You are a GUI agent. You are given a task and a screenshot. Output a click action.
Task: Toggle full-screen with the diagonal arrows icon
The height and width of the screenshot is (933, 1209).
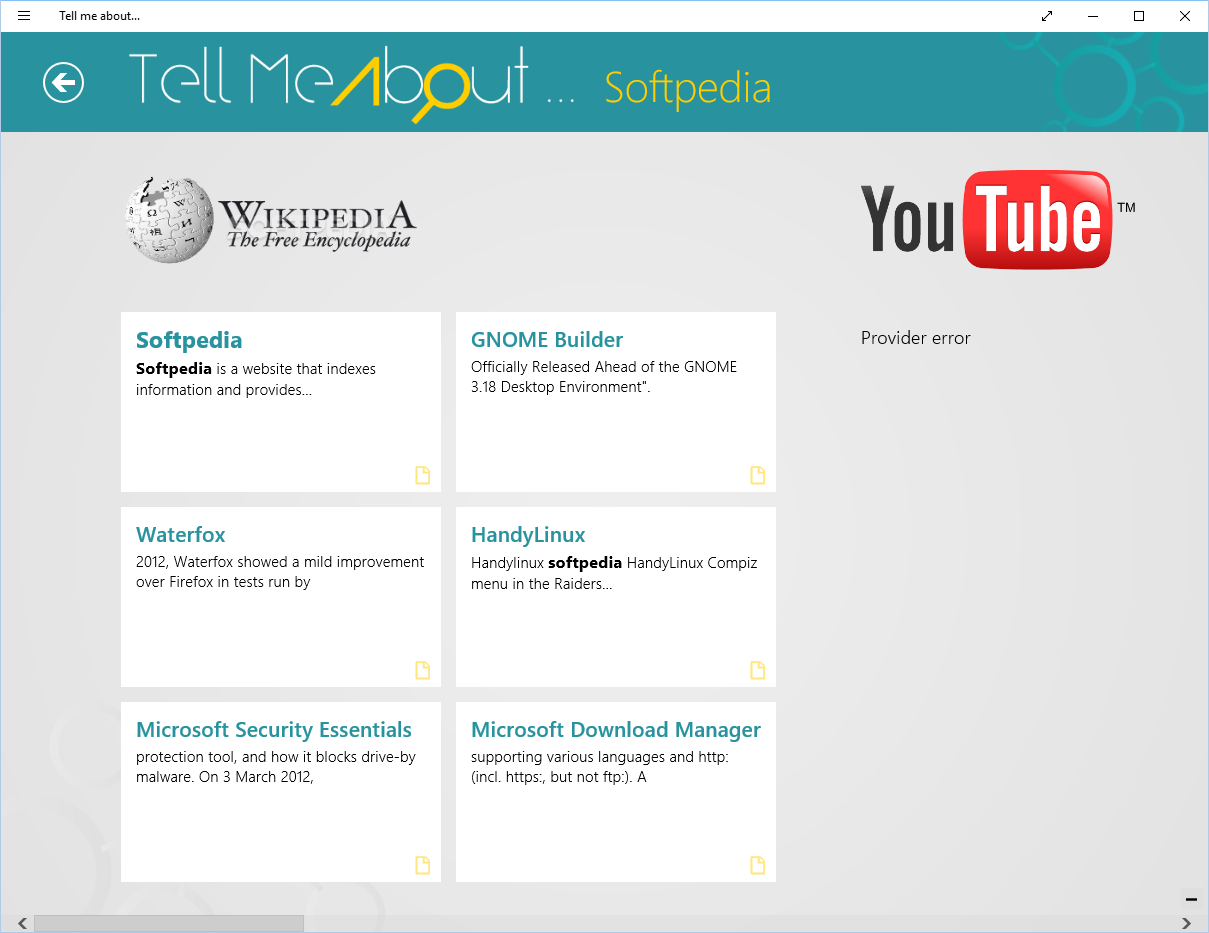(1047, 16)
